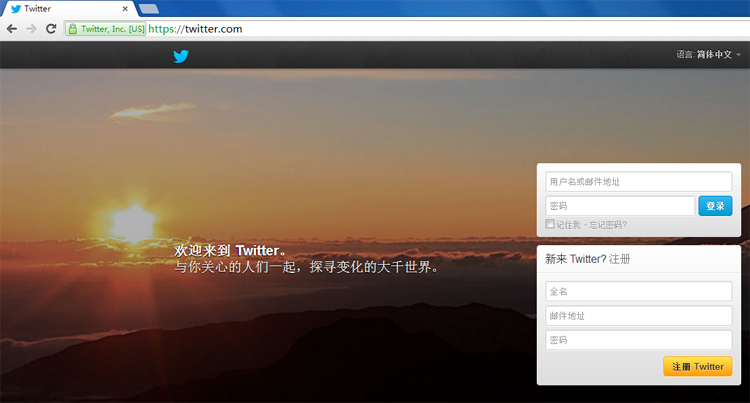The width and height of the screenshot is (750, 403).
Task: Click the 注册 Twitter sign-up button
Action: click(x=697, y=367)
